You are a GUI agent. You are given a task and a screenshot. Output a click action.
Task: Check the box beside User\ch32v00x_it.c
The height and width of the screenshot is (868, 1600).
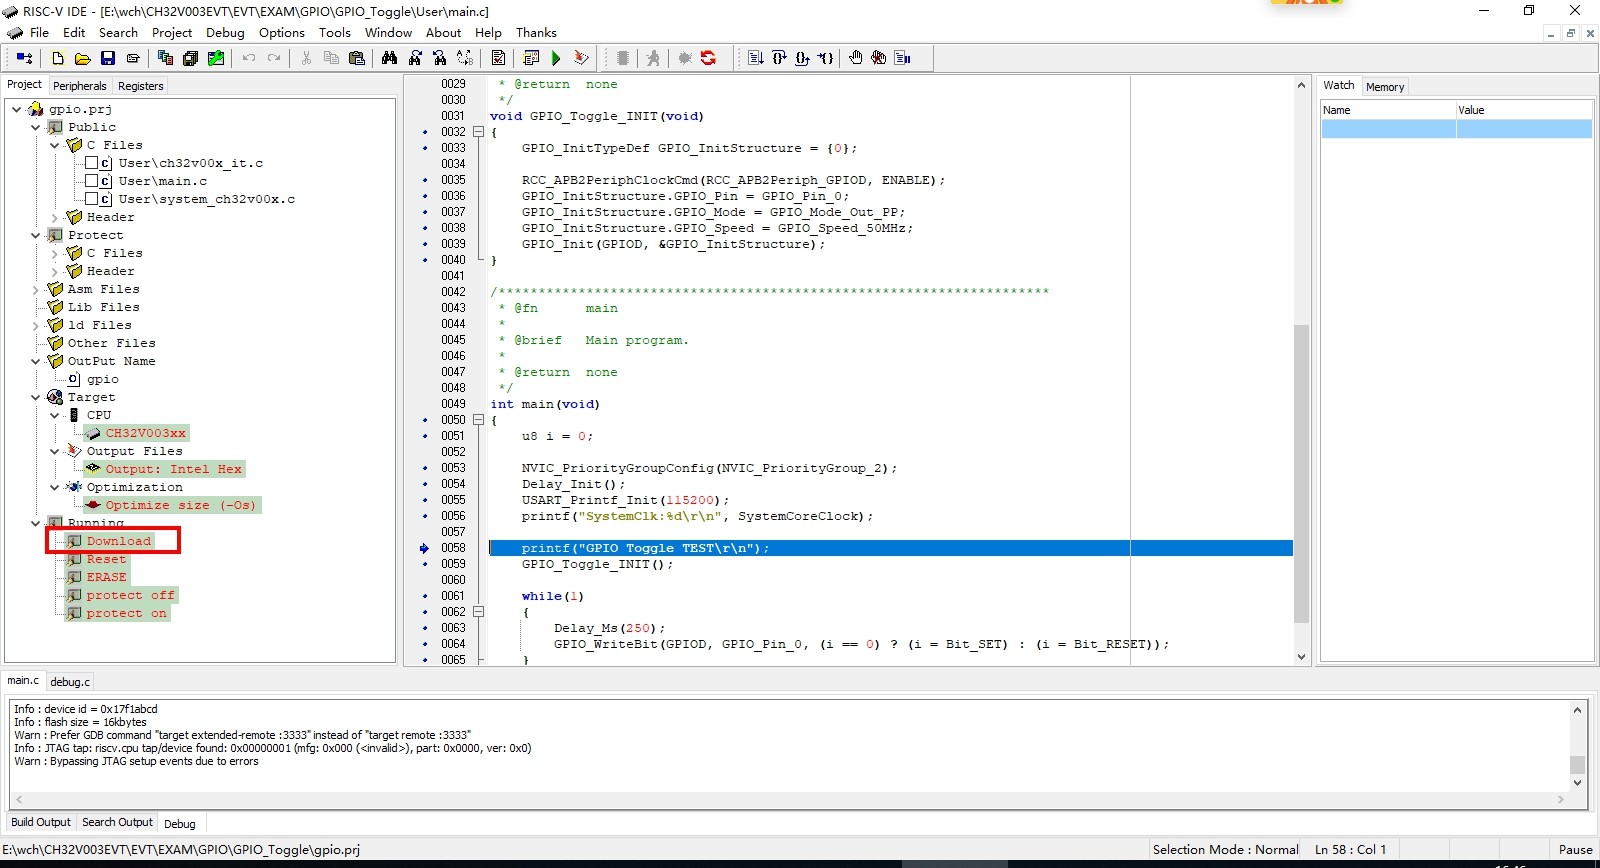[92, 163]
